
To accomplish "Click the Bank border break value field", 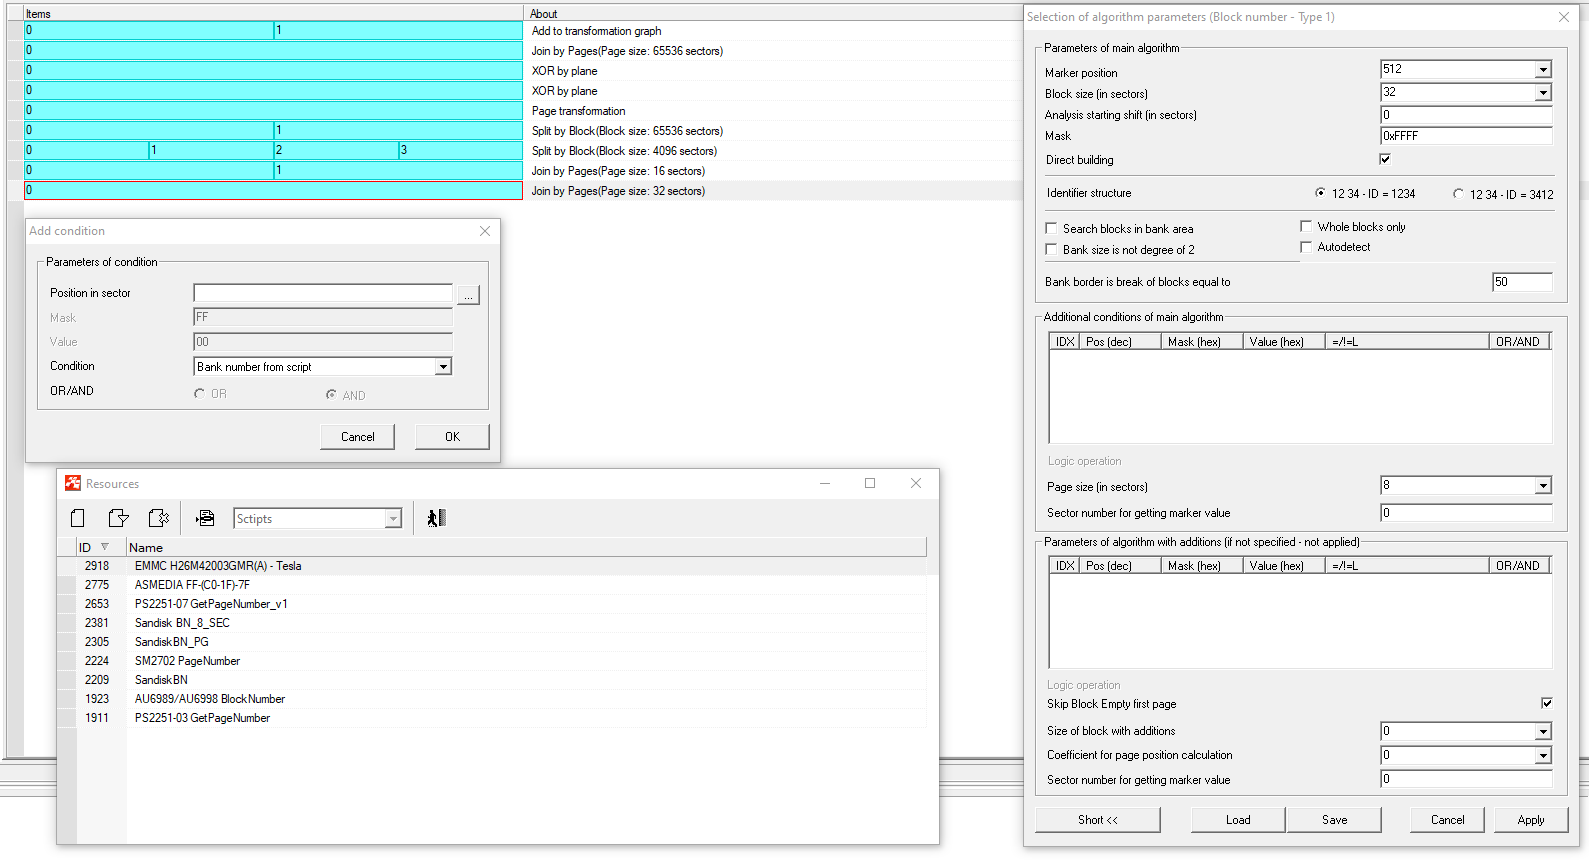I will [x=1521, y=282].
